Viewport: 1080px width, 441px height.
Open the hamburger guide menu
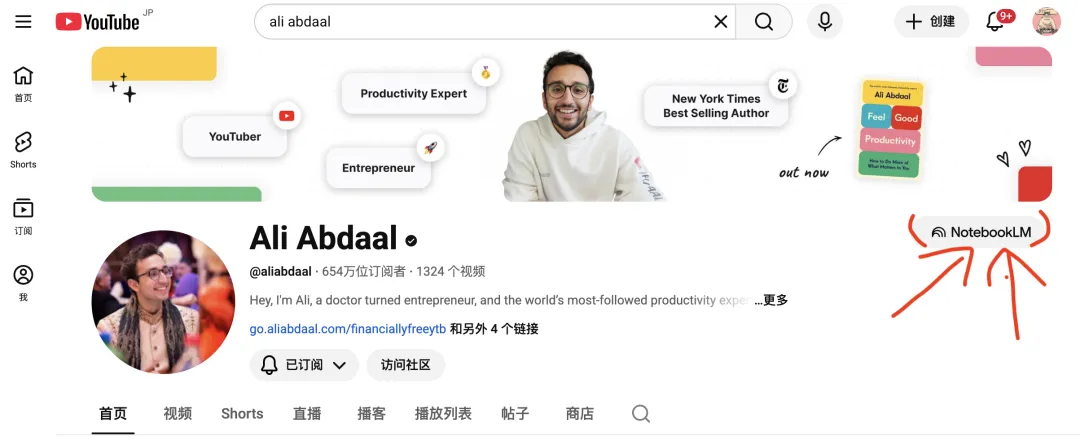pos(23,21)
